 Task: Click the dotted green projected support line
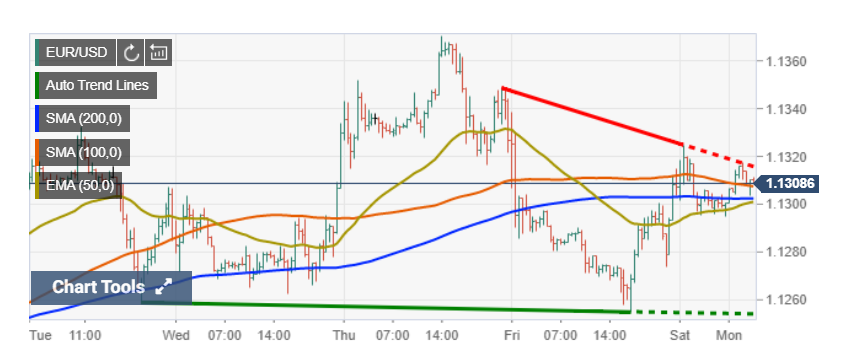click(694, 313)
